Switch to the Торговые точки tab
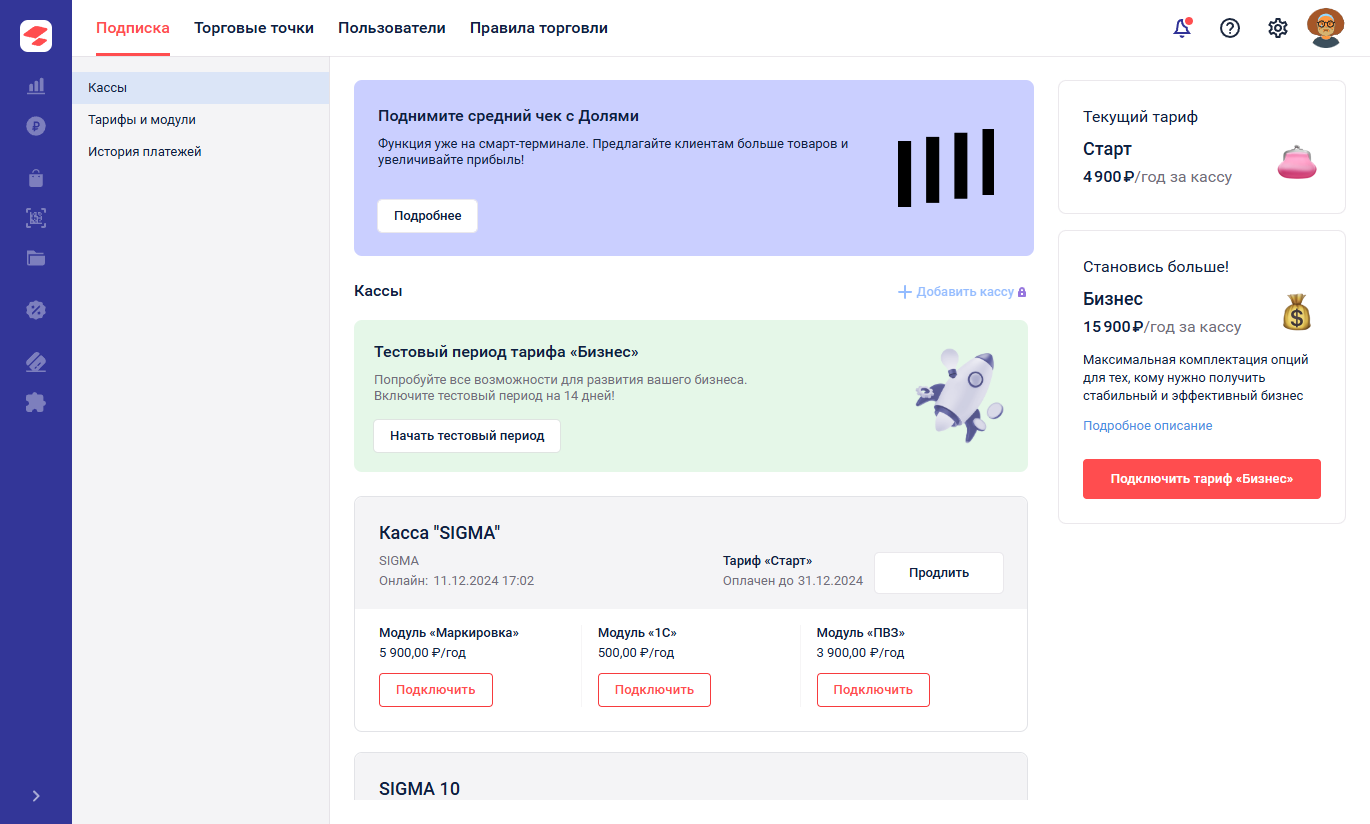 coord(254,28)
